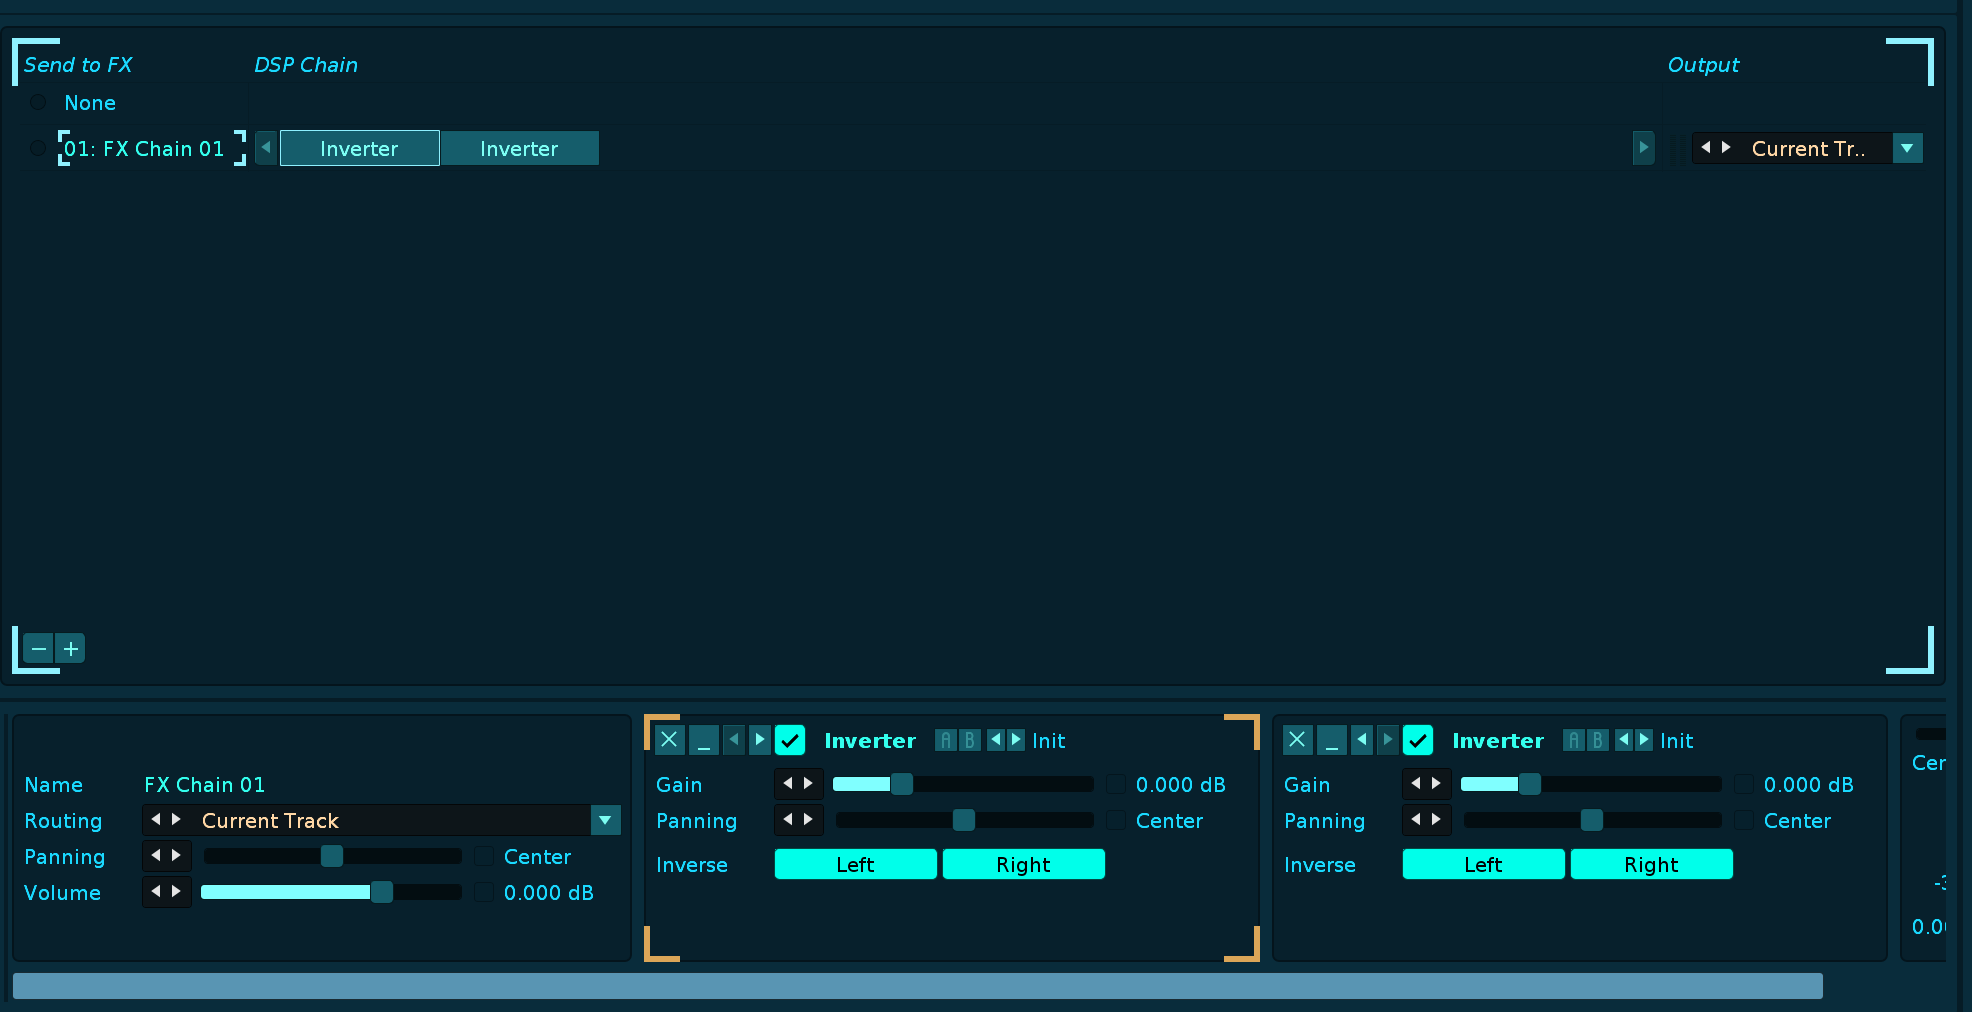Minimize the first Inverter device panel
This screenshot has height=1012, width=1972.
(704, 740)
